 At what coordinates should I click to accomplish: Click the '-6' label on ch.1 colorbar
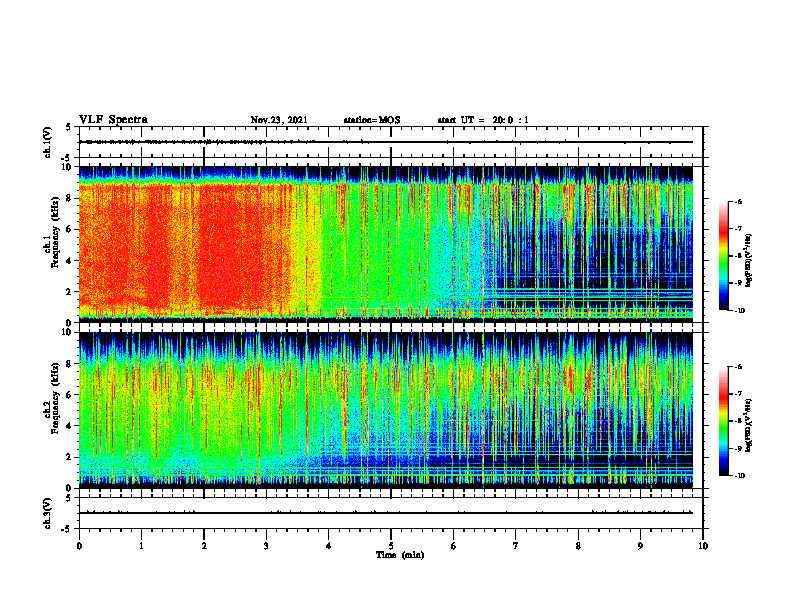point(738,202)
